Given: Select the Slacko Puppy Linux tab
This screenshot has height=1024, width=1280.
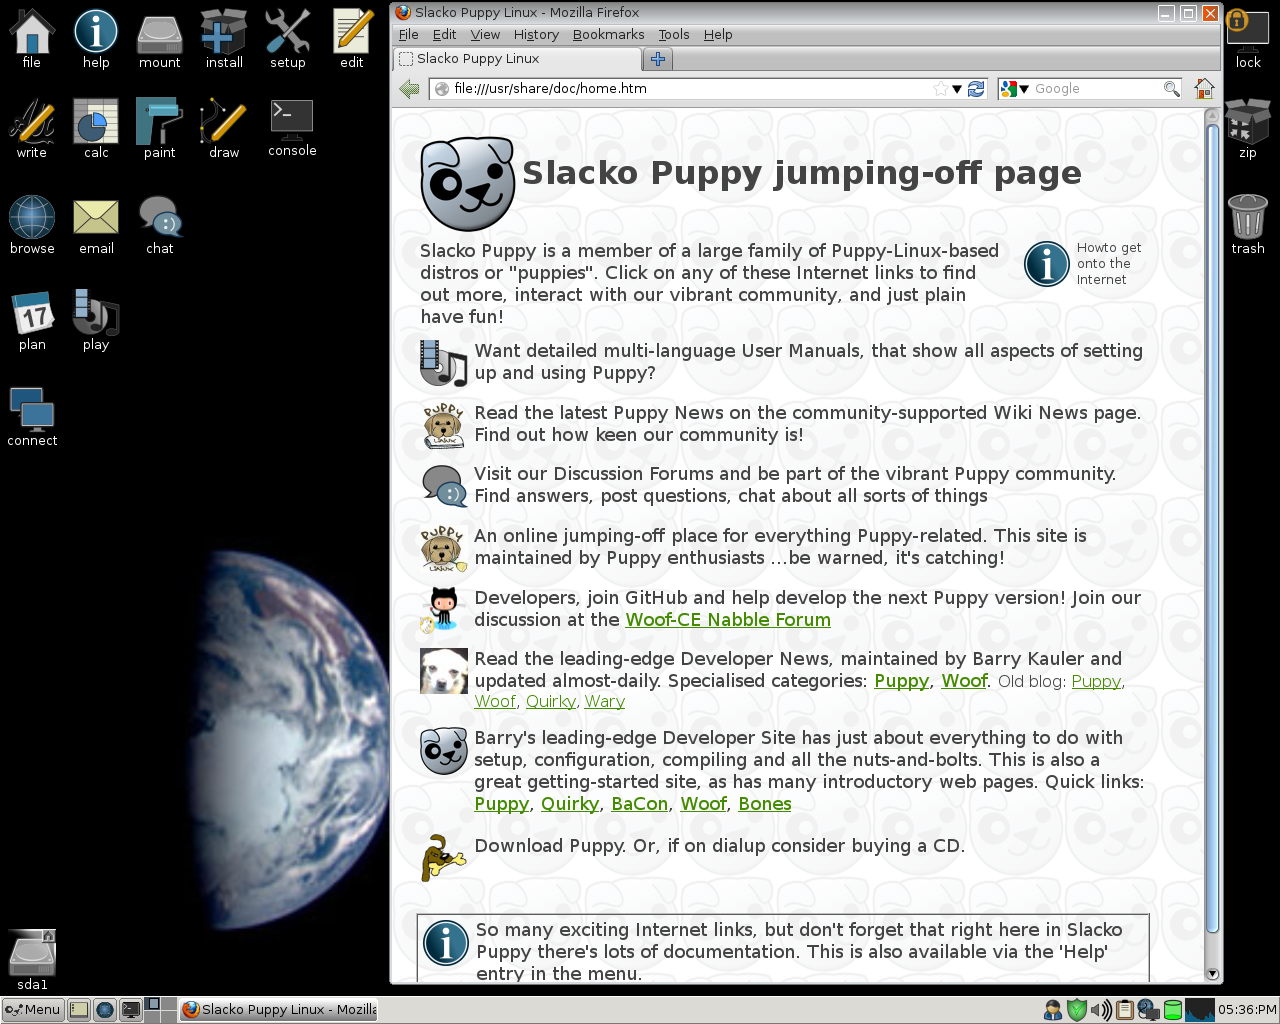Looking at the screenshot, I should [x=517, y=59].
